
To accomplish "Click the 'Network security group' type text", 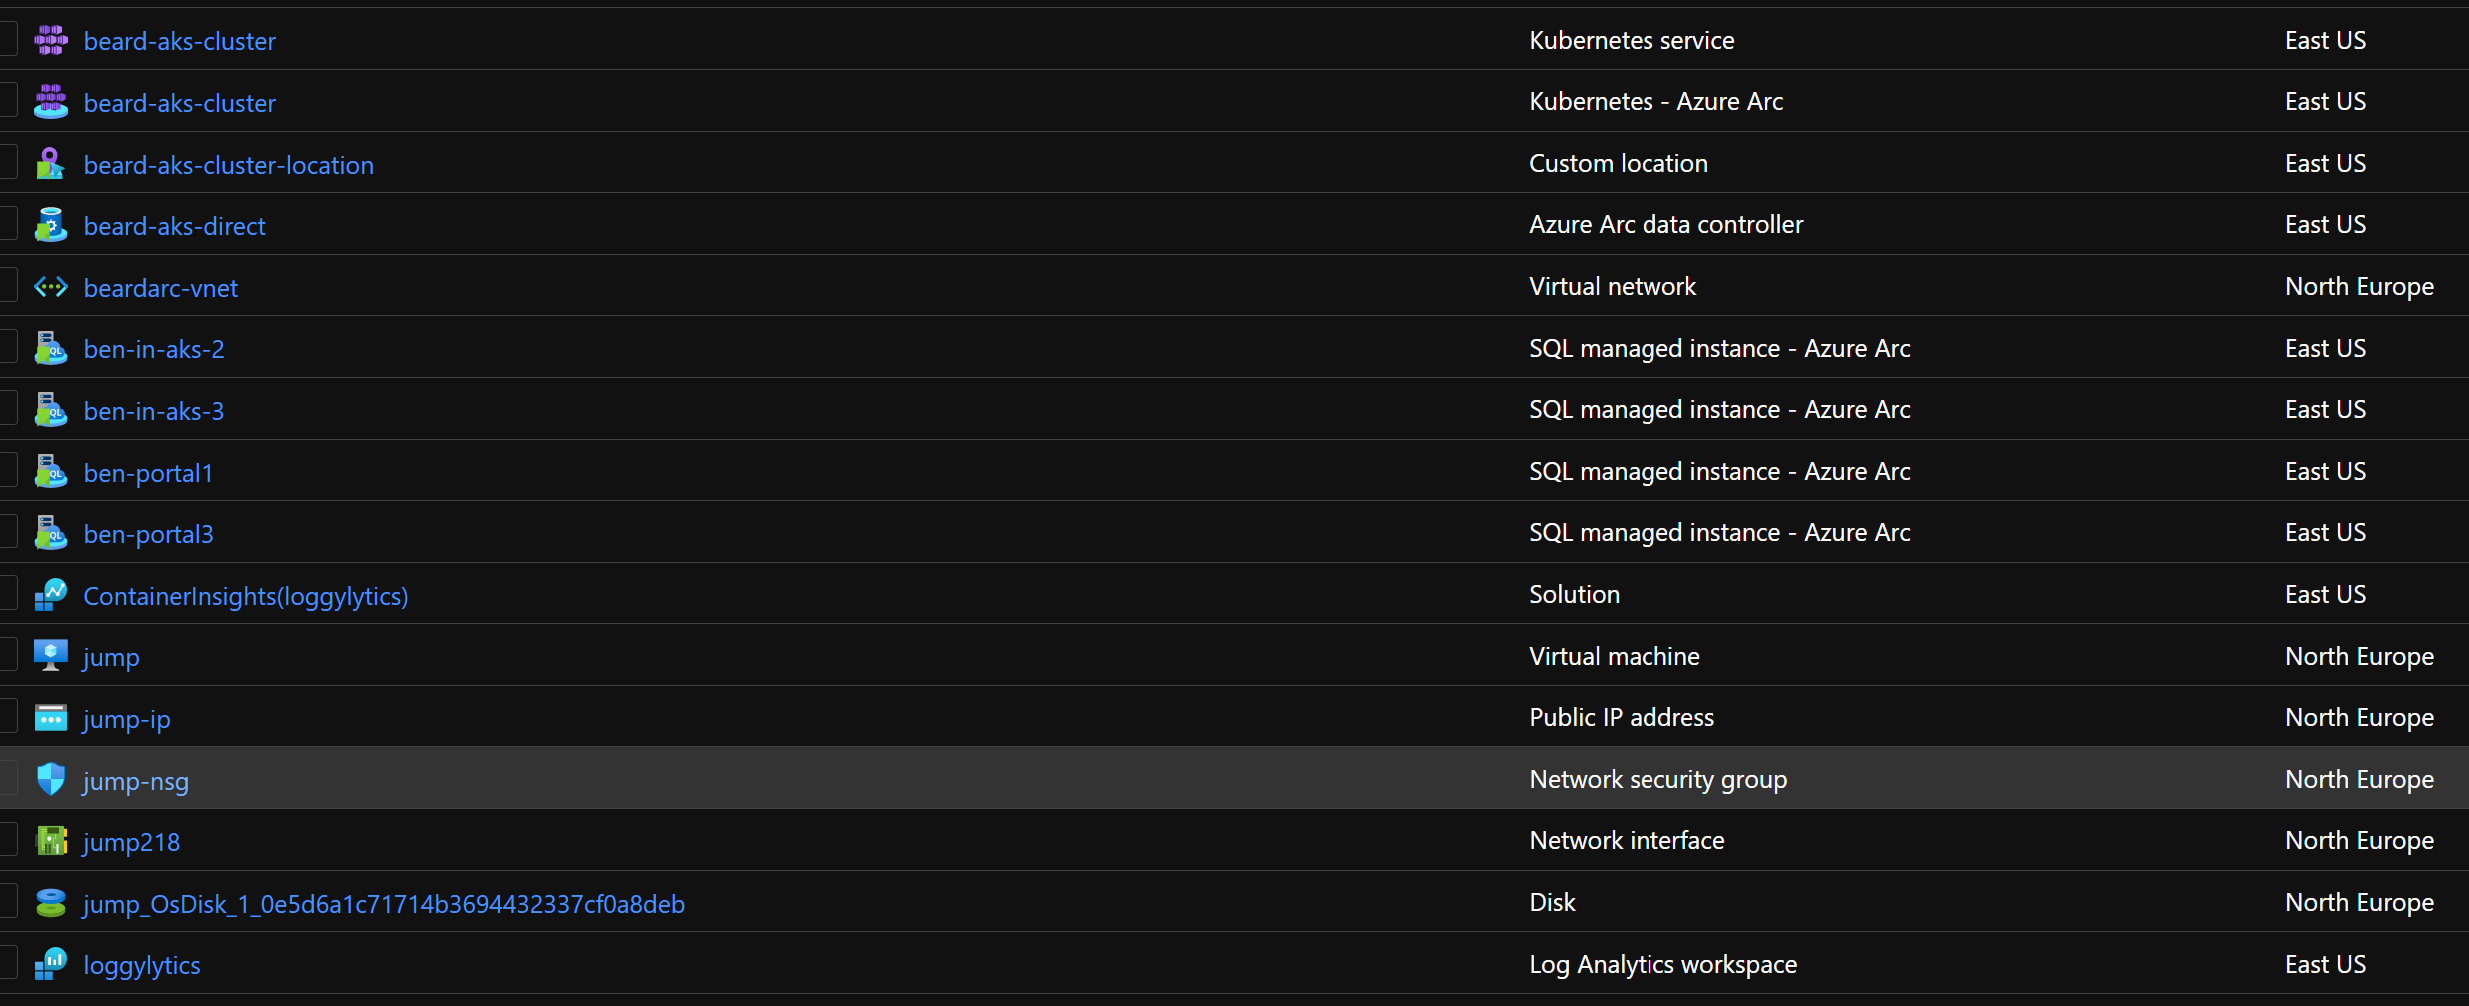I will (x=1658, y=780).
